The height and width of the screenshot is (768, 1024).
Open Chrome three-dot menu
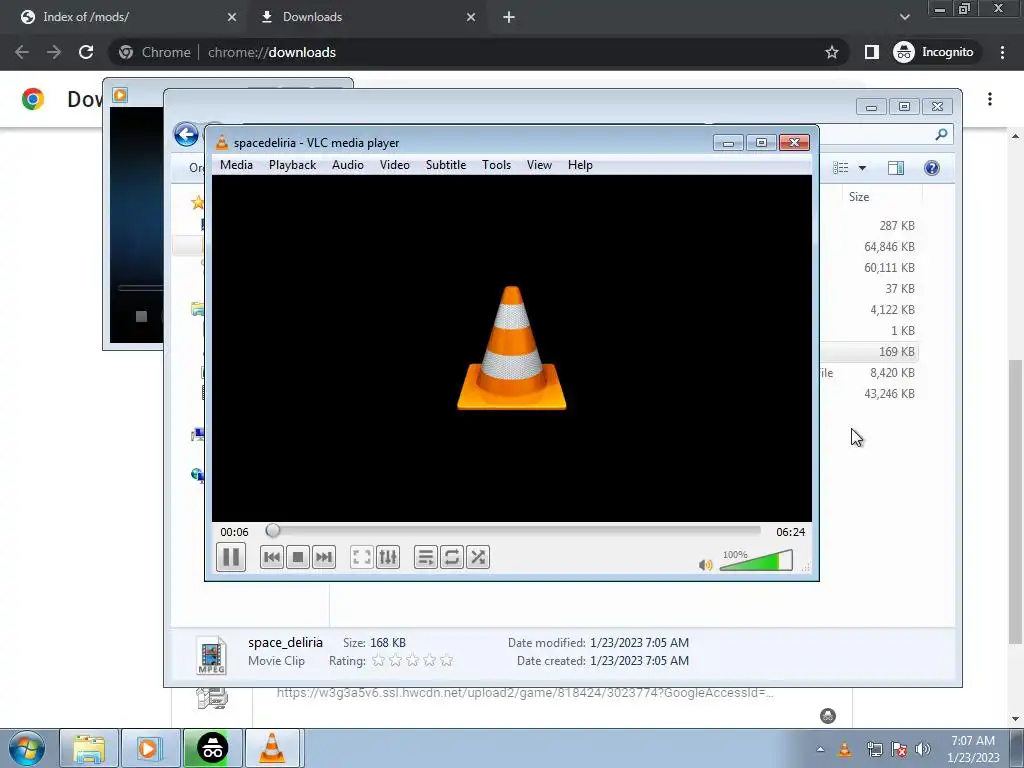[x=1002, y=52]
